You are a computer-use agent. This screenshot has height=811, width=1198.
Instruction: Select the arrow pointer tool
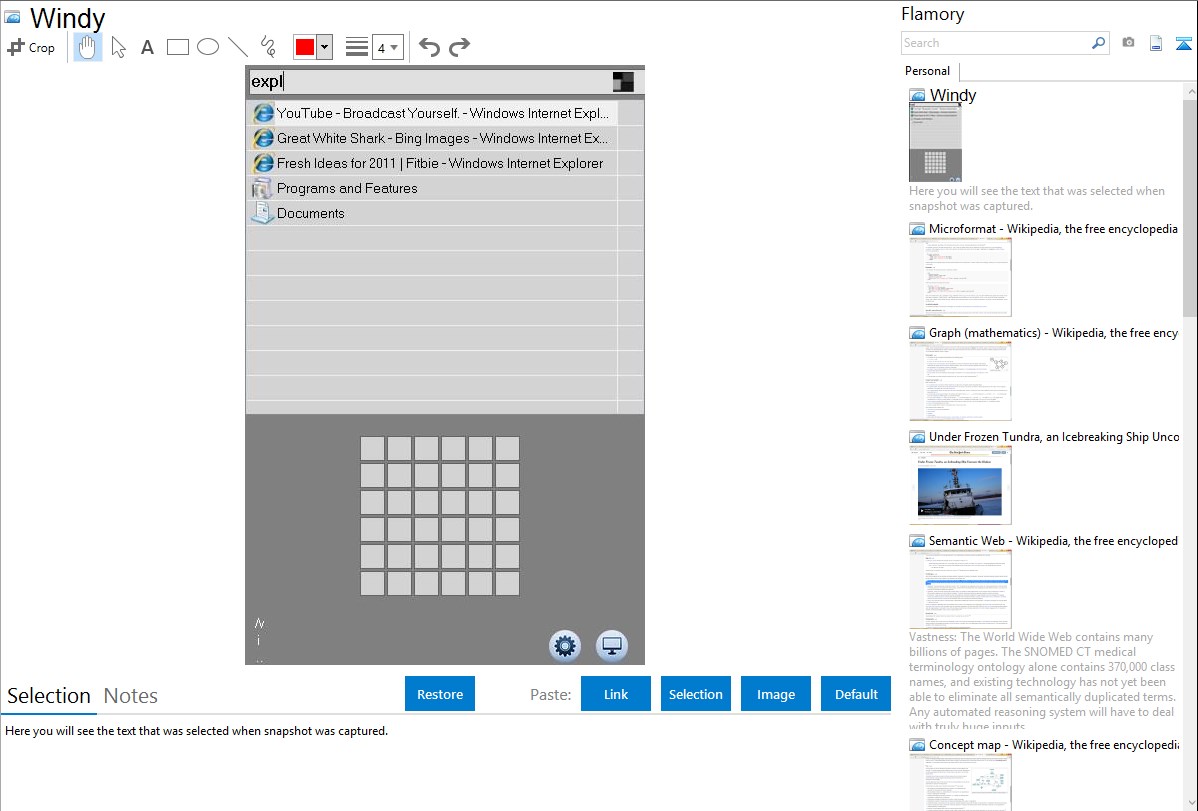tap(118, 47)
